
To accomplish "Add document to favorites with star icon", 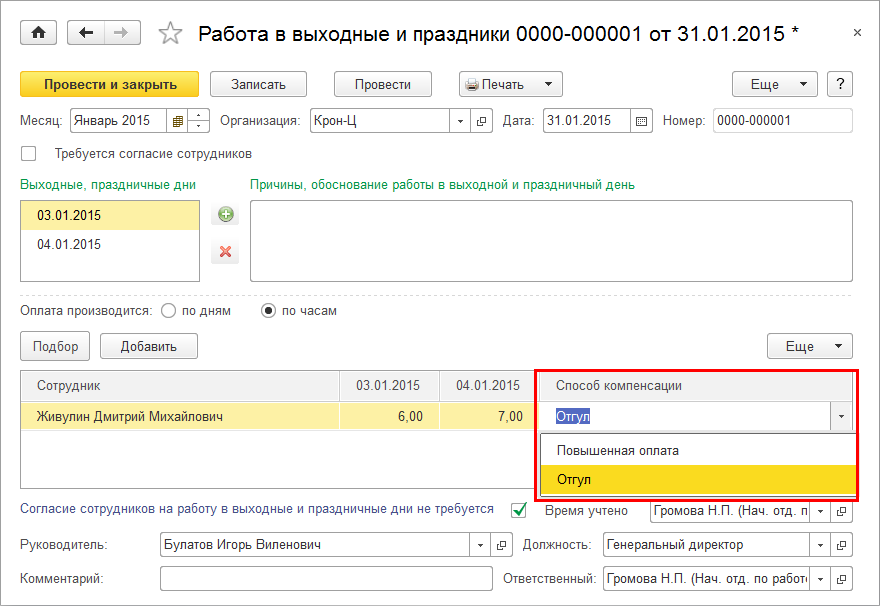I will [x=171, y=33].
